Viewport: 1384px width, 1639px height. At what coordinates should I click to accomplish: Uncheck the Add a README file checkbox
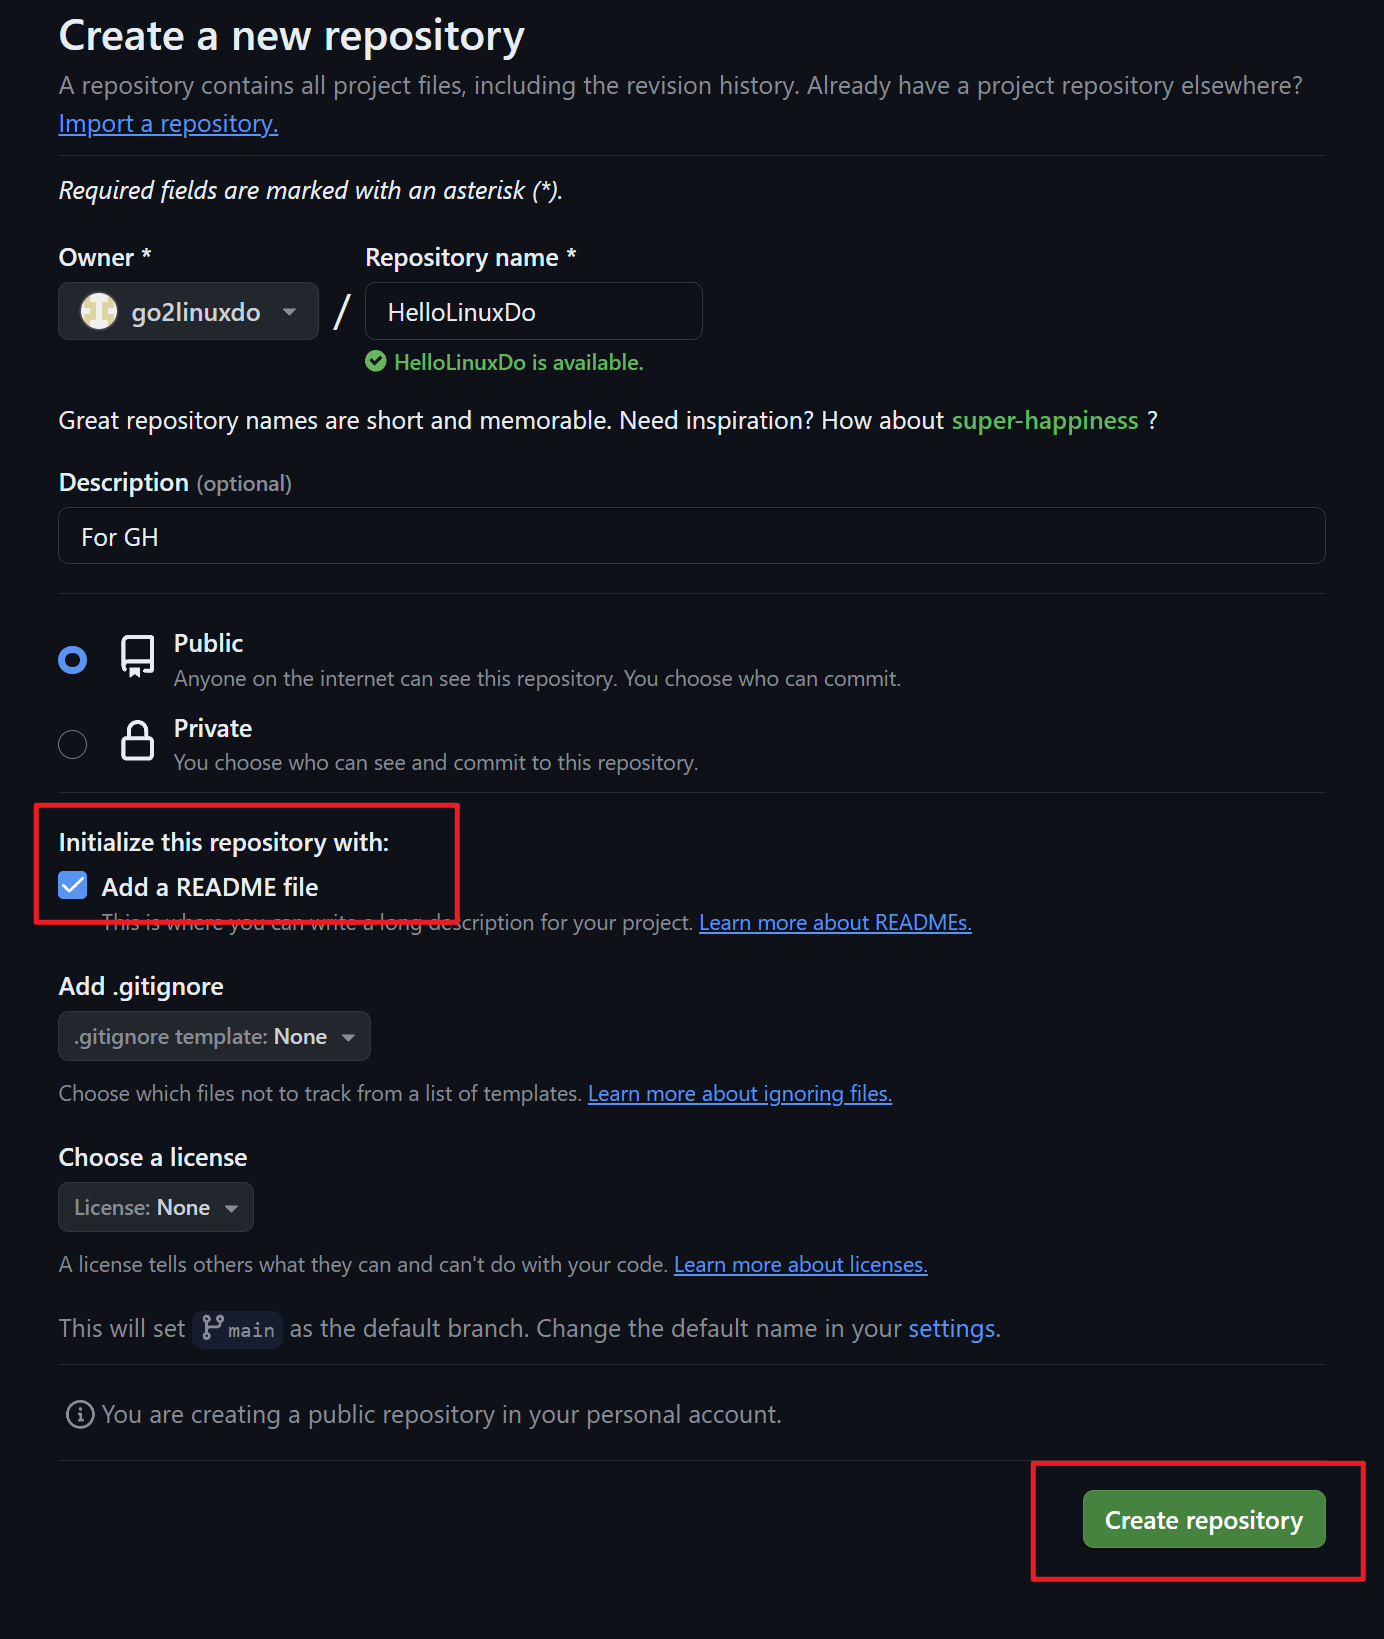73,886
